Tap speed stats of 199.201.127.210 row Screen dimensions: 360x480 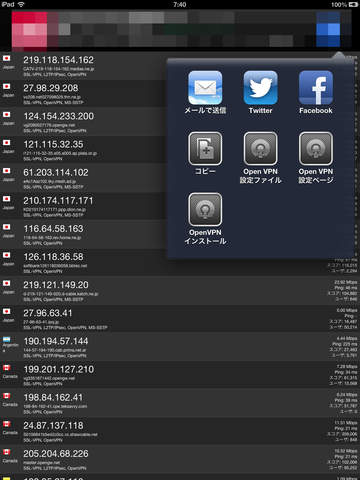click(343, 375)
